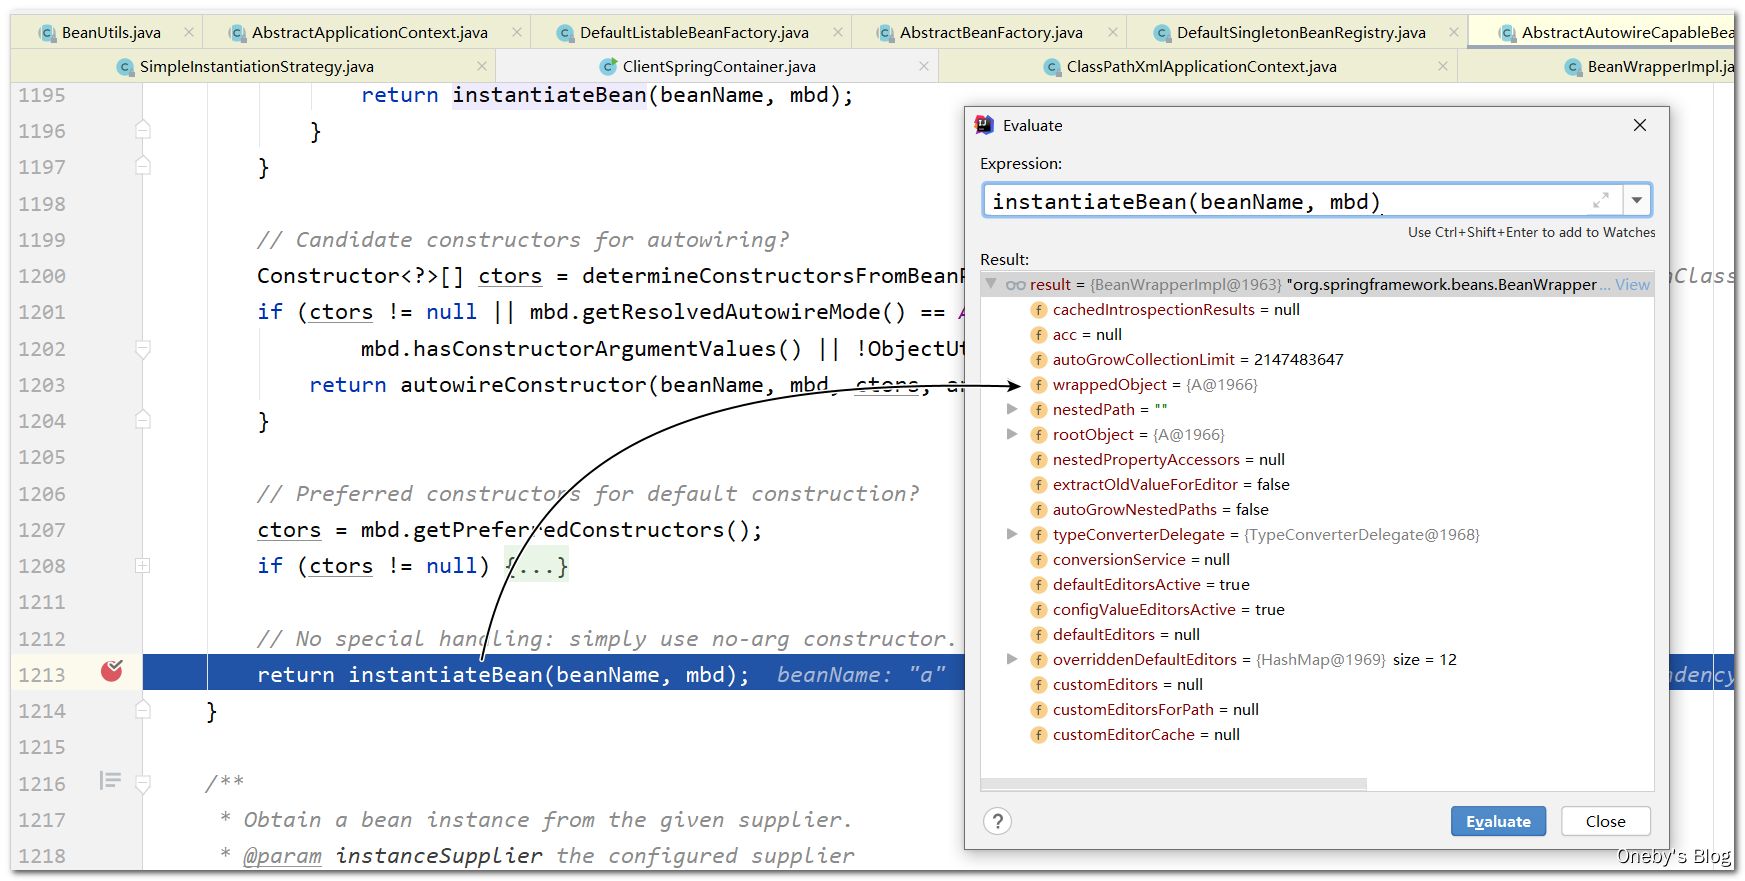Click the BeanUtils.java class file icon
The image size is (1745, 881).
click(x=46, y=33)
